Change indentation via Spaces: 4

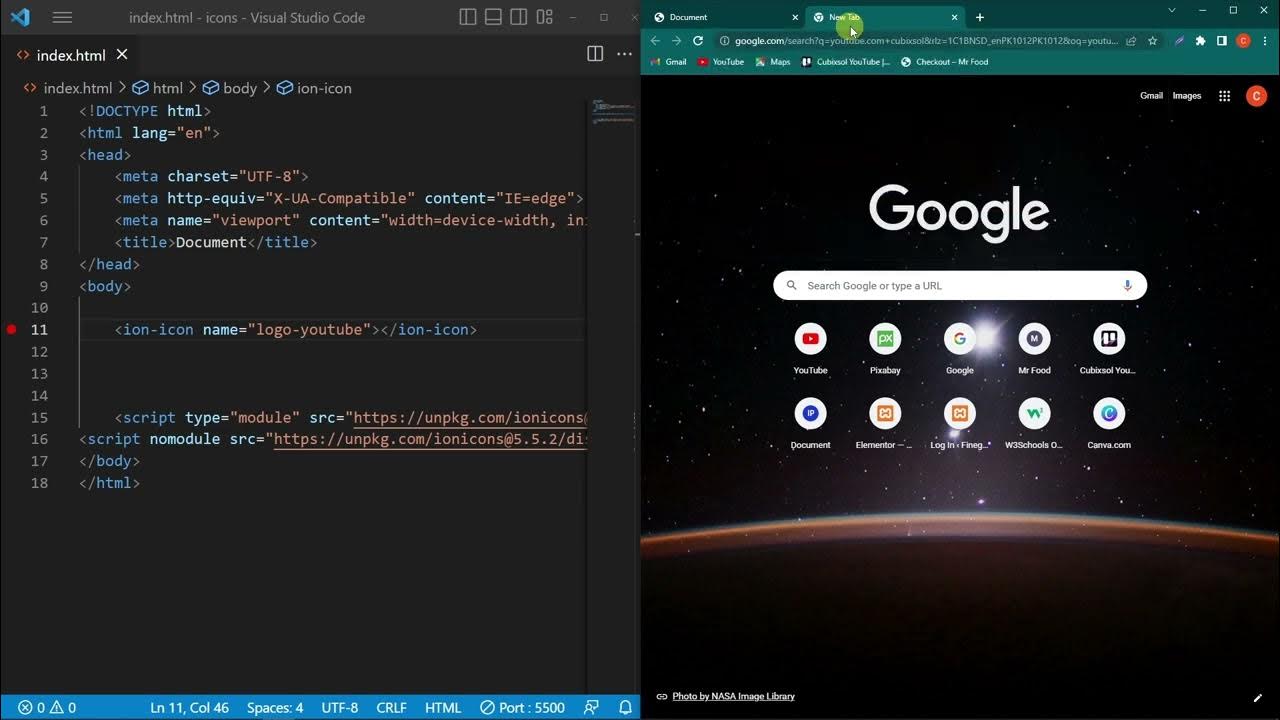(275, 707)
